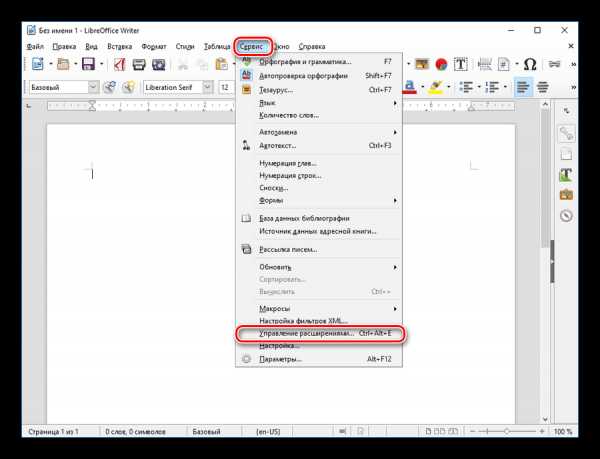Screen dimensions: 600x459
Task: Click the Save floppy disk icon
Action: click(x=88, y=64)
